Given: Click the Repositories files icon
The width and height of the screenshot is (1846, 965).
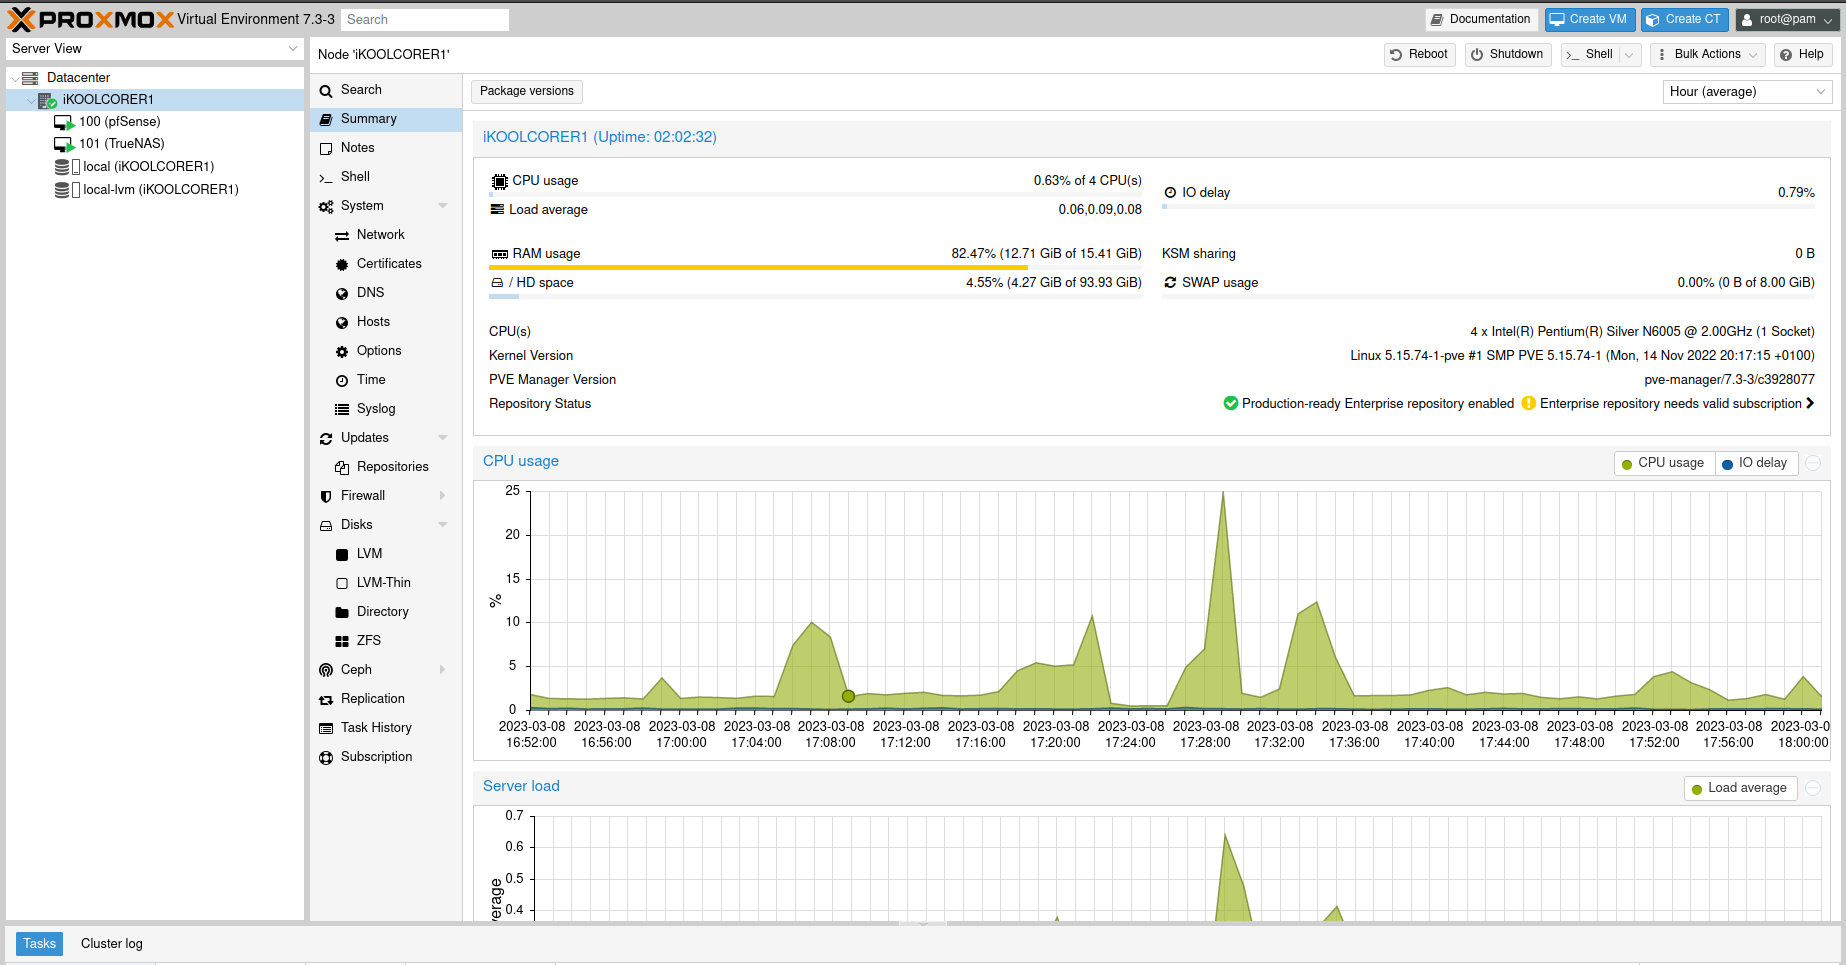Looking at the screenshot, I should click(342, 468).
